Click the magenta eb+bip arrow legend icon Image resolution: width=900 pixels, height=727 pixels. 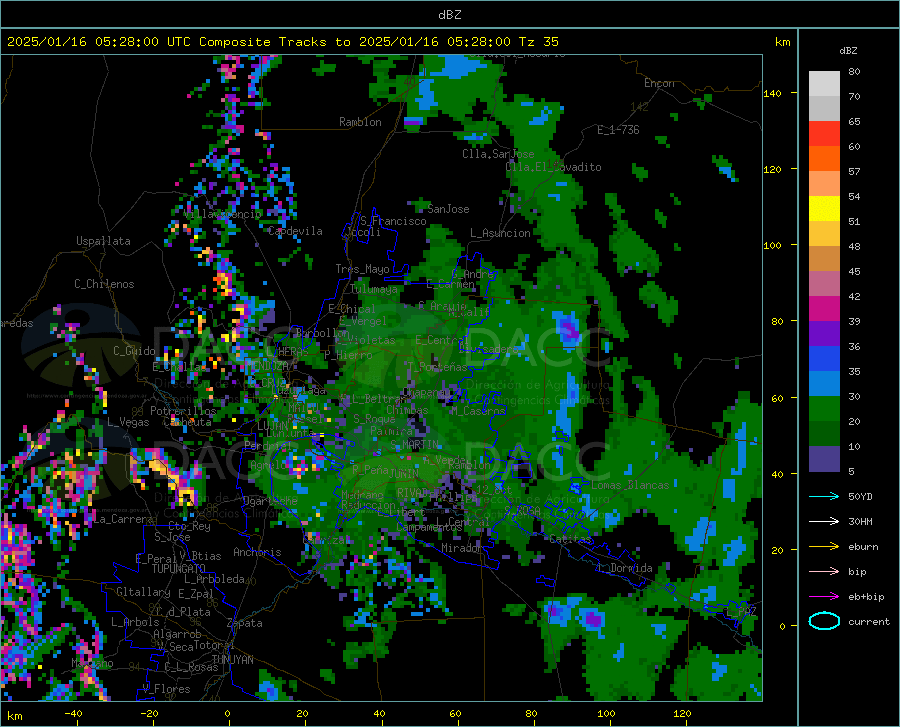824,597
